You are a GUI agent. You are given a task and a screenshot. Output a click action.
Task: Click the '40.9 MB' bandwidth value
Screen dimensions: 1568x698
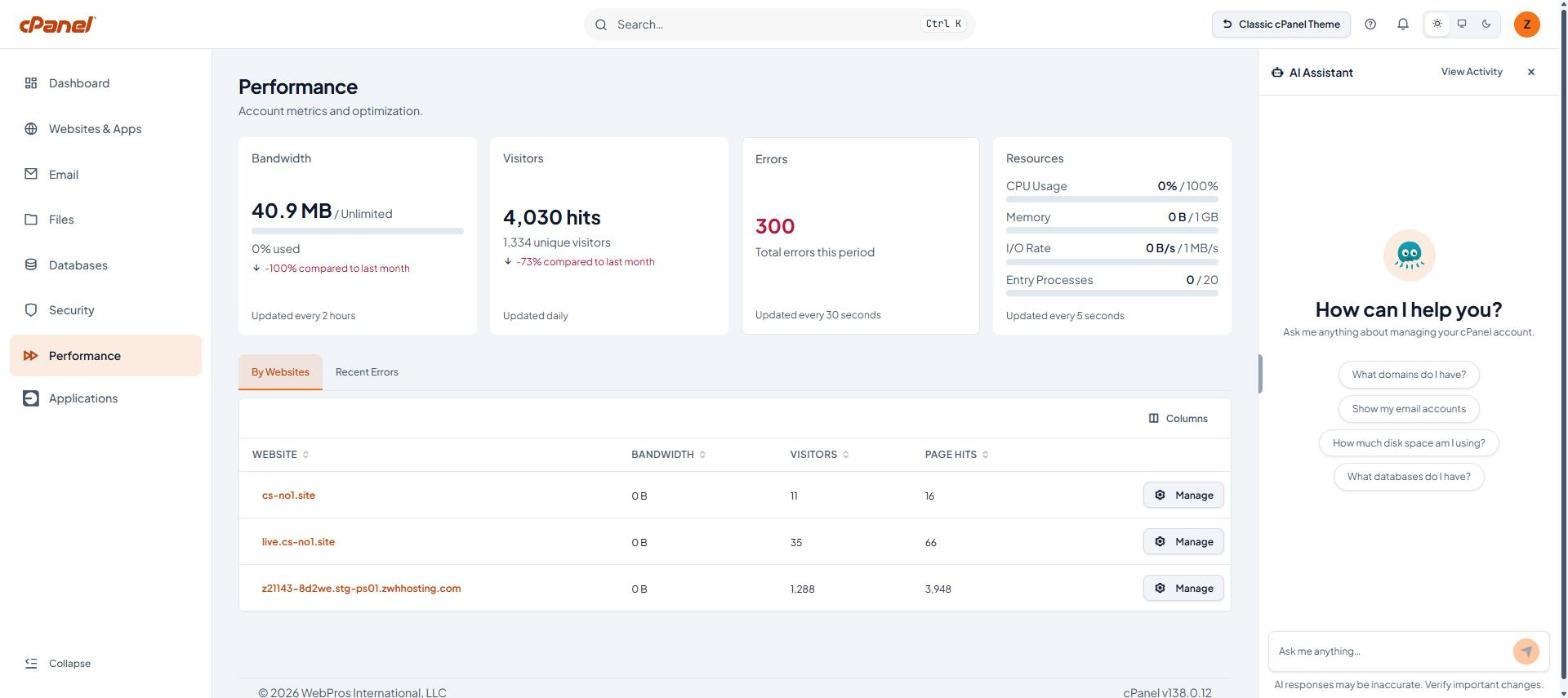pos(291,211)
